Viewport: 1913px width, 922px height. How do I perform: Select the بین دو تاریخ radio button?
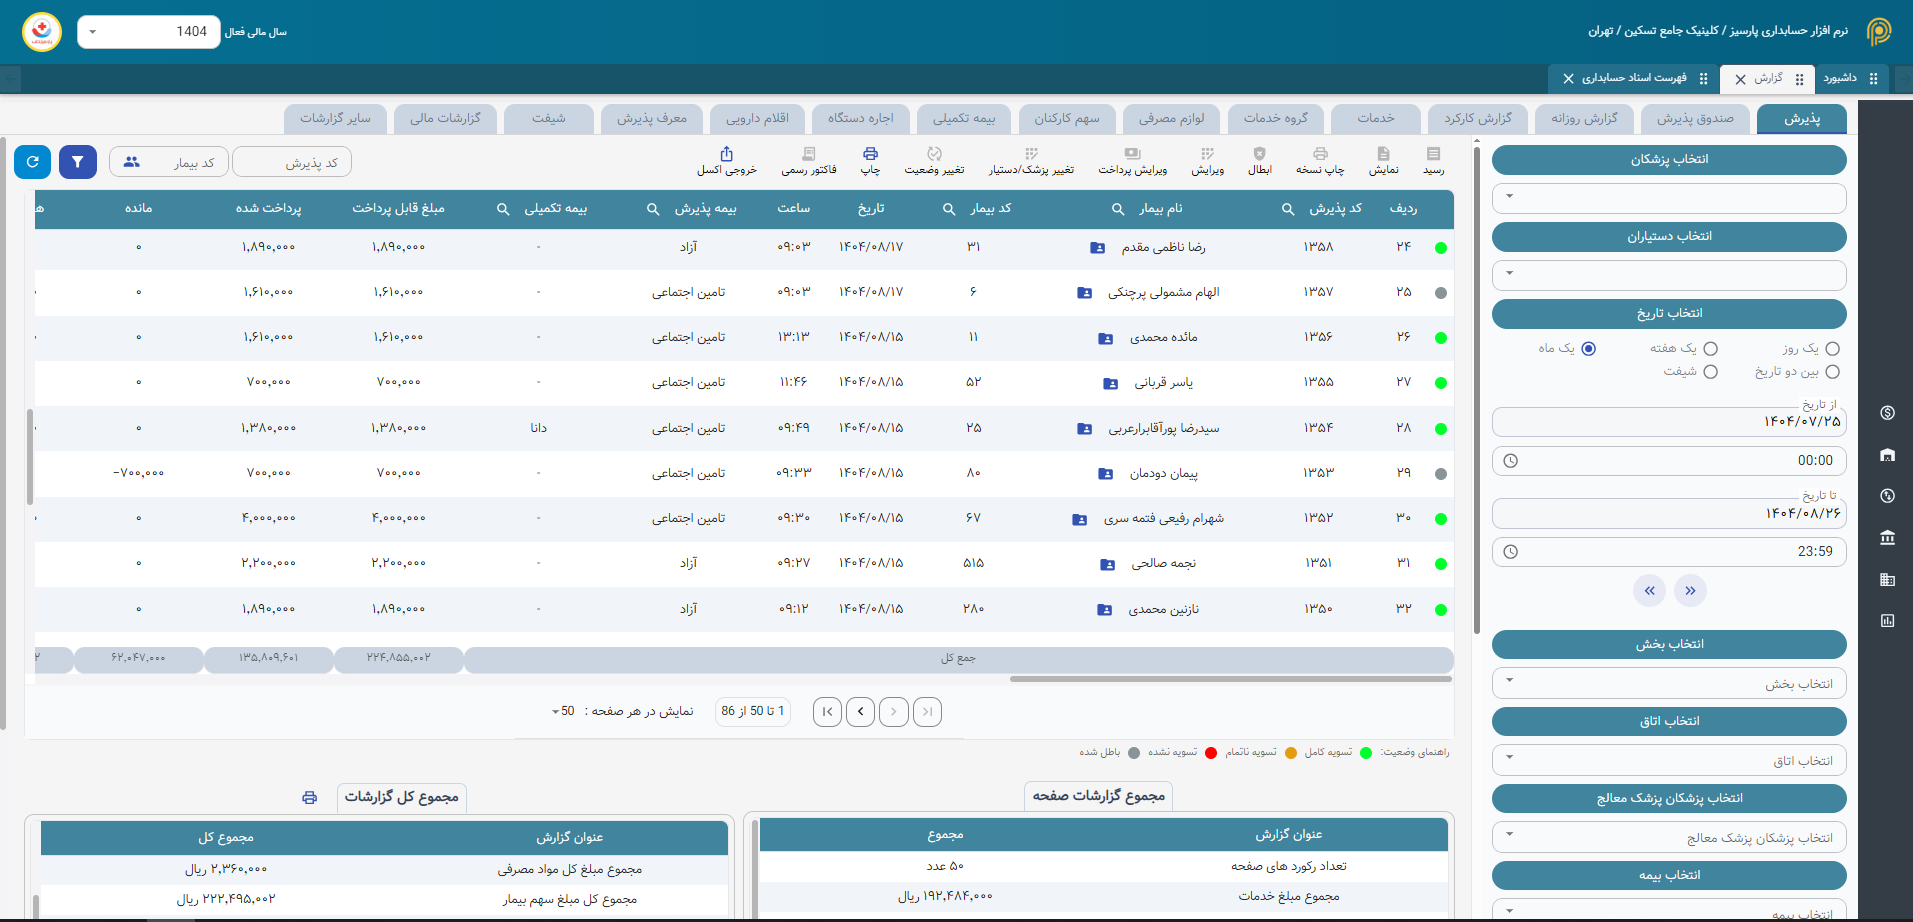[x=1832, y=372]
